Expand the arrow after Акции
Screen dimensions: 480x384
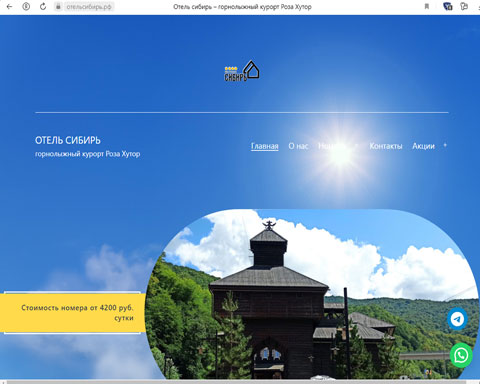[x=445, y=145]
